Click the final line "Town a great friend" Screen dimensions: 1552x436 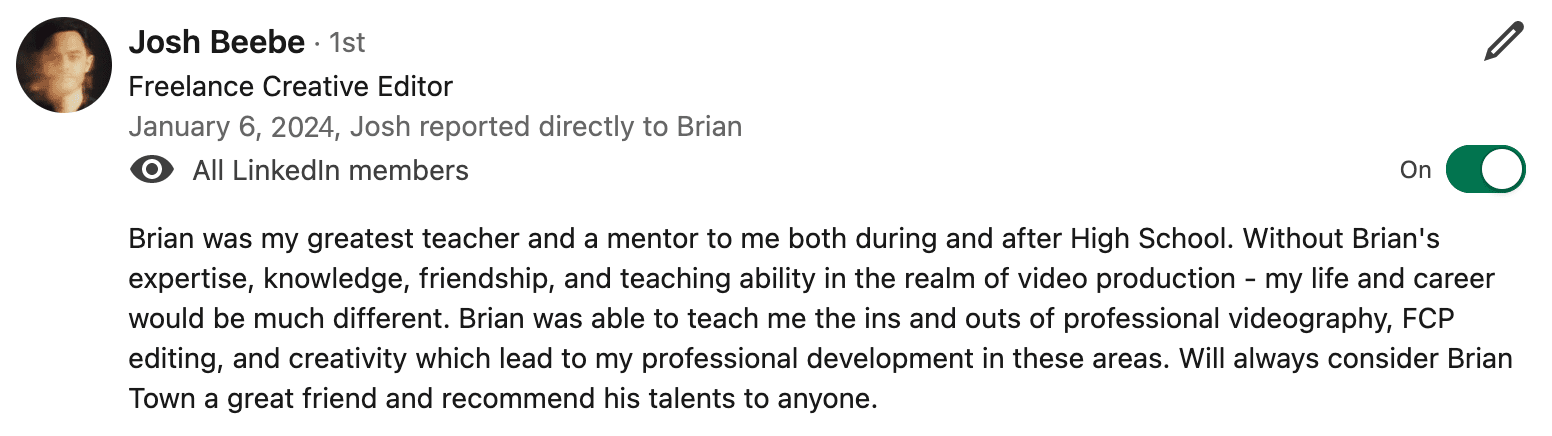pyautogui.click(x=502, y=399)
